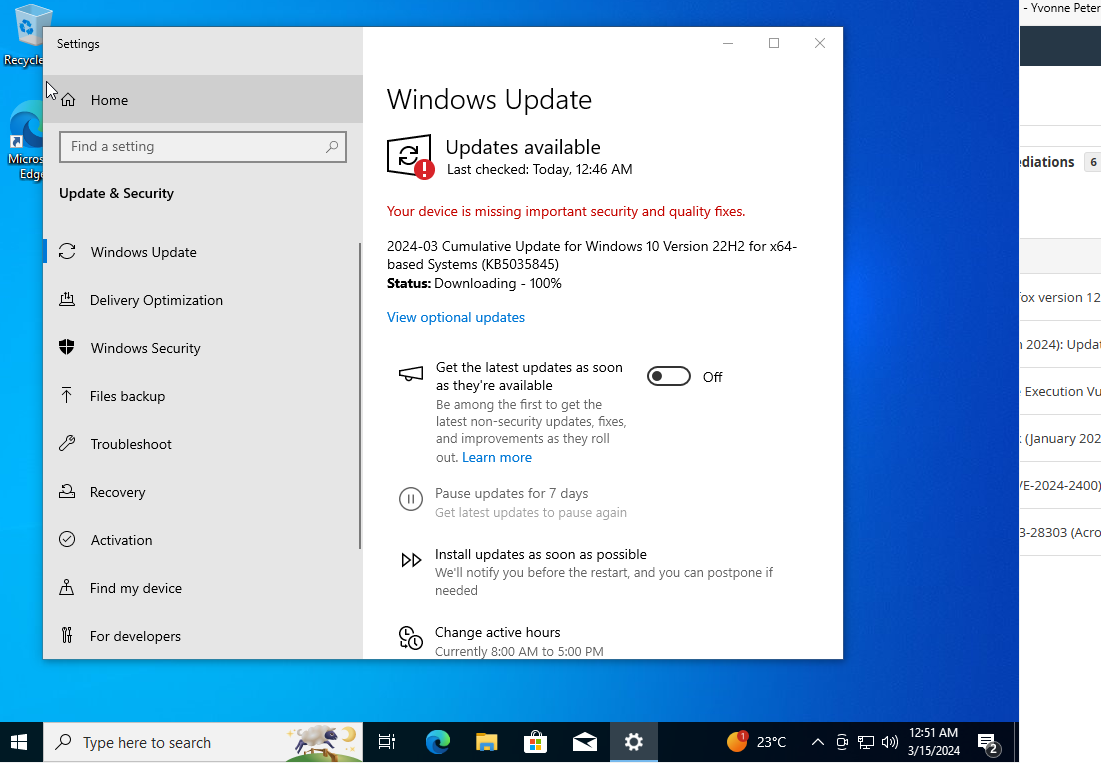This screenshot has height=763, width=1101.
Task: Open Windows Update in the sidebar
Action: click(x=203, y=252)
